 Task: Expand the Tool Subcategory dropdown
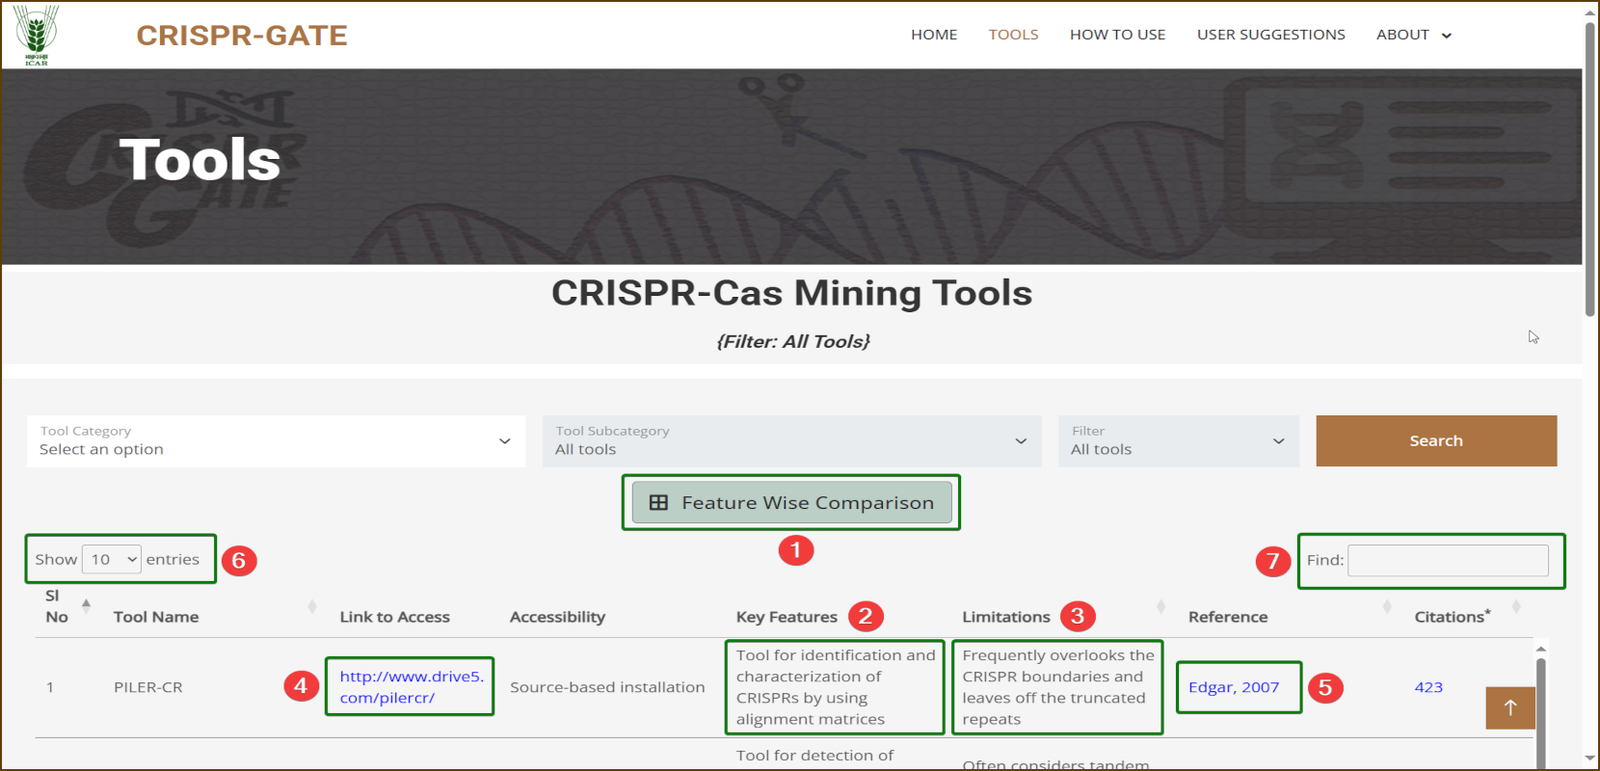click(791, 441)
